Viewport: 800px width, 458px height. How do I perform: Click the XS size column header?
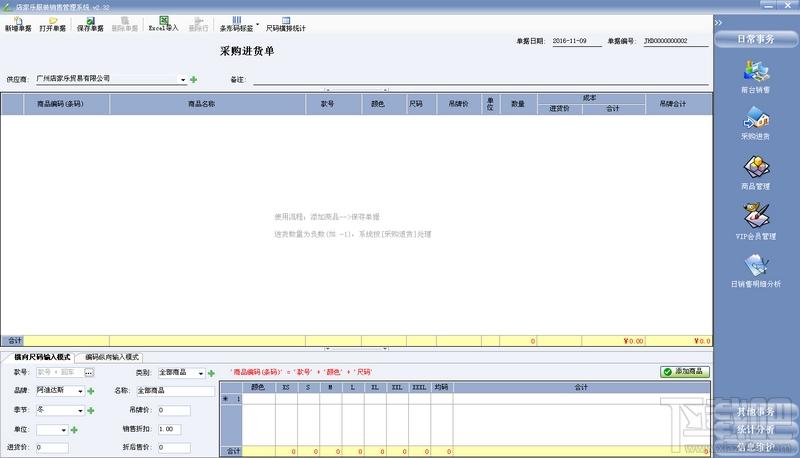(286, 388)
